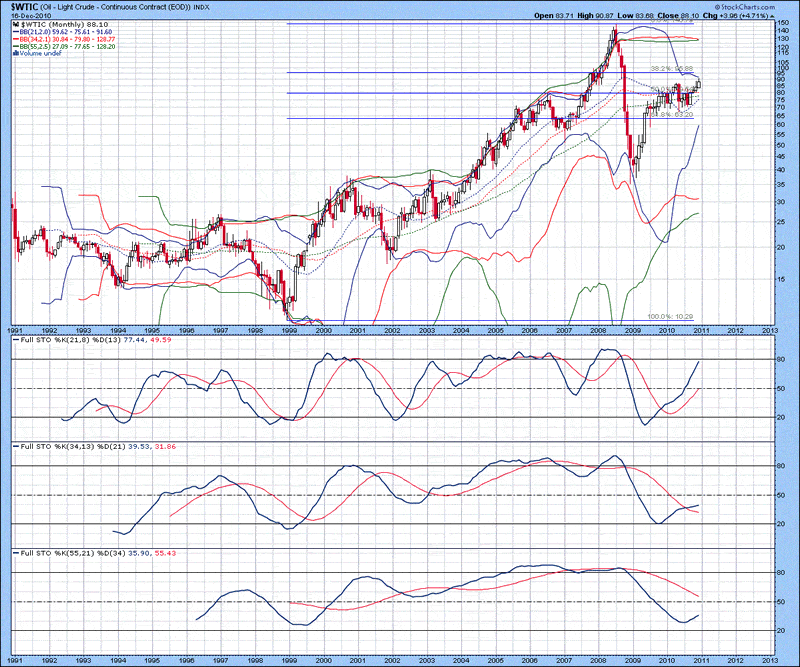Click the $WTIC ticker symbol title
800x667 pixels.
22,7
